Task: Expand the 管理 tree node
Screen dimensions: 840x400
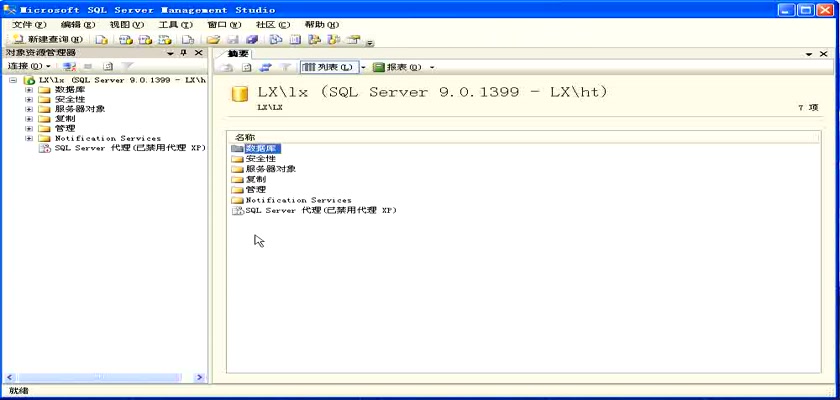Action: click(29, 129)
